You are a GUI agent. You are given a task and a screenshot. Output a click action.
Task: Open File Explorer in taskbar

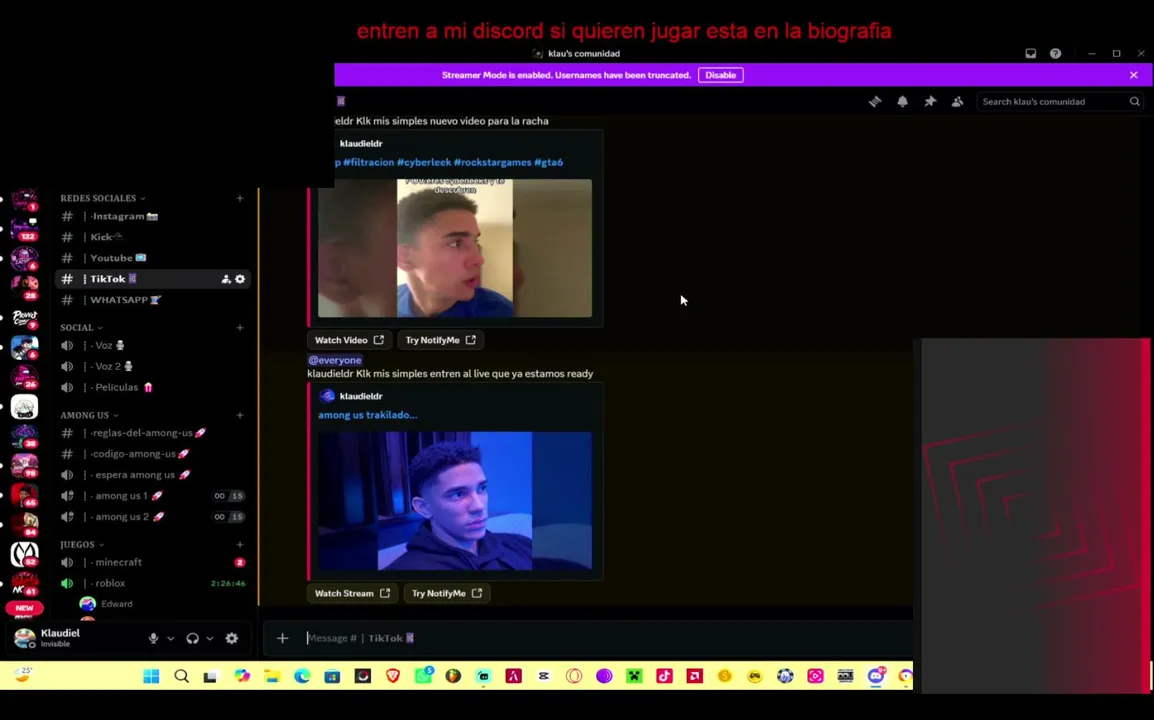[x=272, y=676]
